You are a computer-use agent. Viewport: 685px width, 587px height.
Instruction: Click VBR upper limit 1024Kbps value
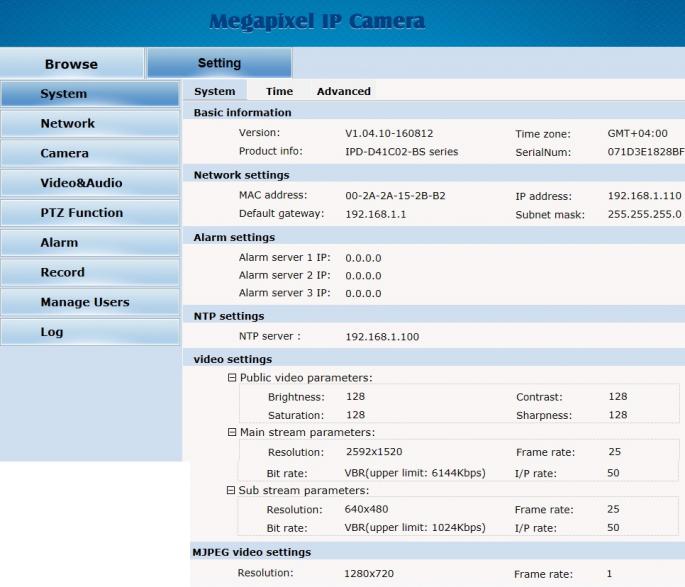tap(415, 528)
